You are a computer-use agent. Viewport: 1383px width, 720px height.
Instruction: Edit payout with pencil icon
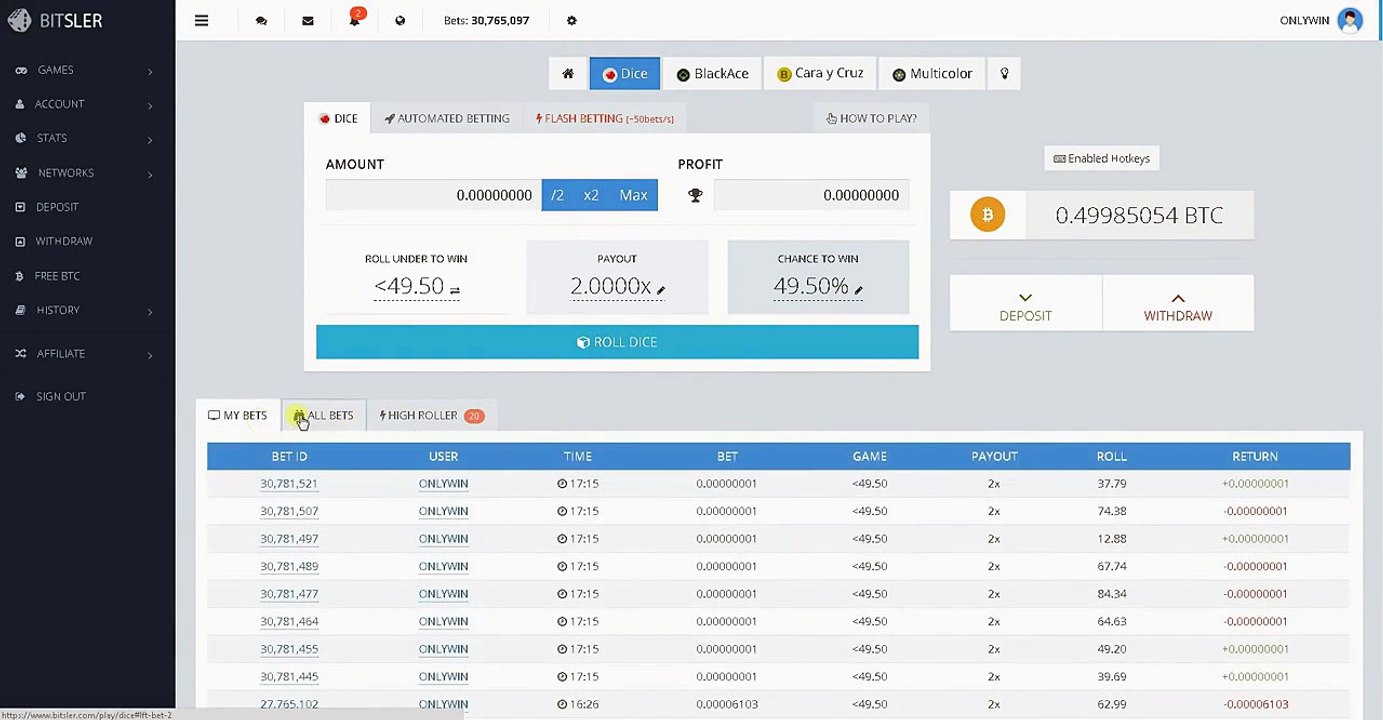(x=661, y=290)
